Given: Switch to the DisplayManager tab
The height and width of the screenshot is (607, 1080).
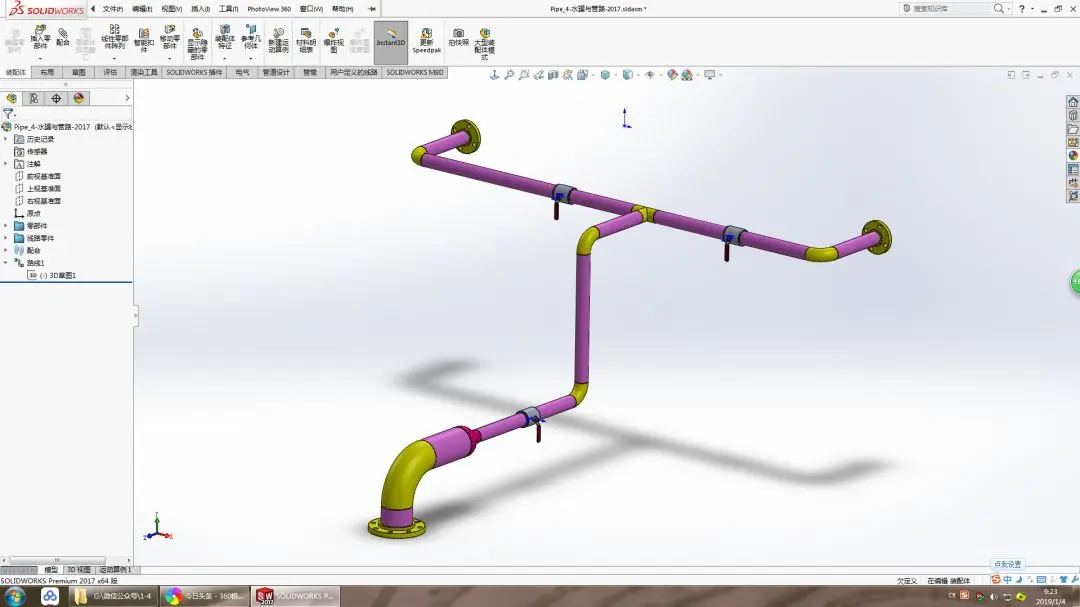Looking at the screenshot, I should pos(79,99).
